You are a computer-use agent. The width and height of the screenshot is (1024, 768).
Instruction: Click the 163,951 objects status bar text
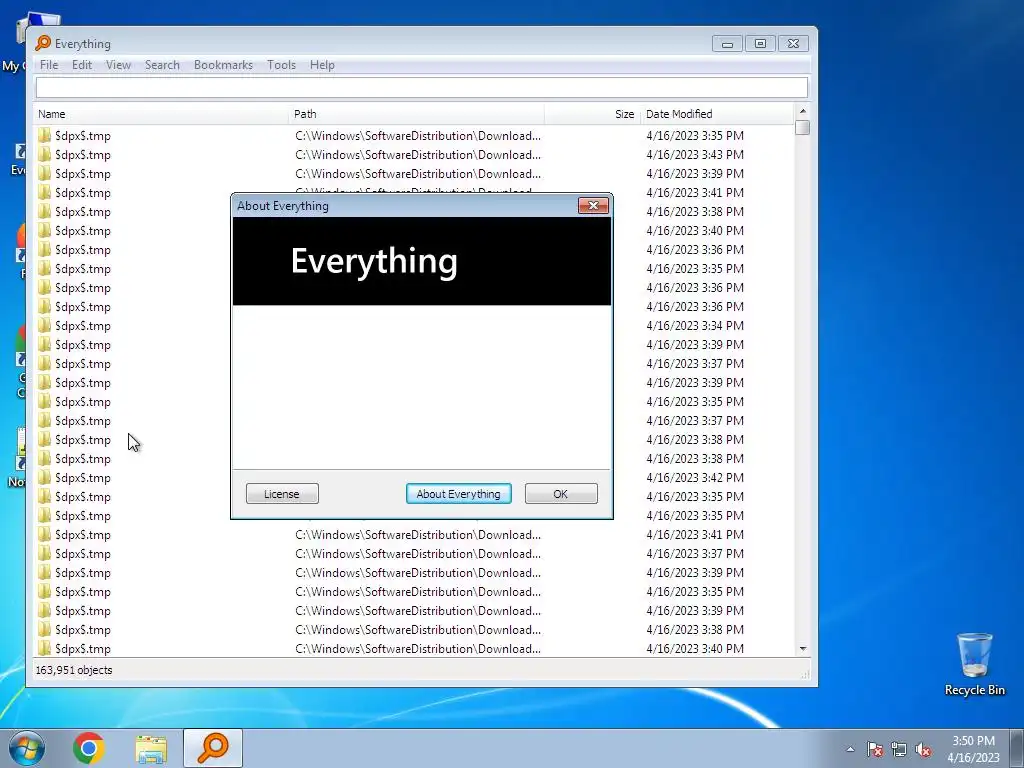74,670
